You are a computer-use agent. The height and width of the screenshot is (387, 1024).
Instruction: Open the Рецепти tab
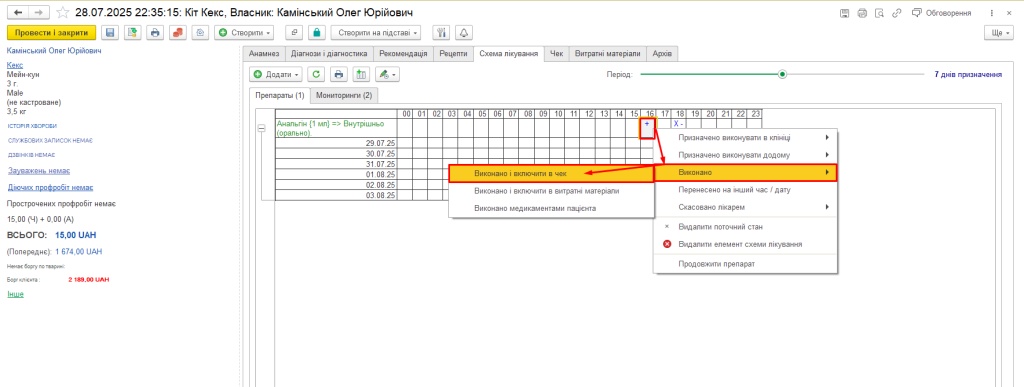[453, 54]
